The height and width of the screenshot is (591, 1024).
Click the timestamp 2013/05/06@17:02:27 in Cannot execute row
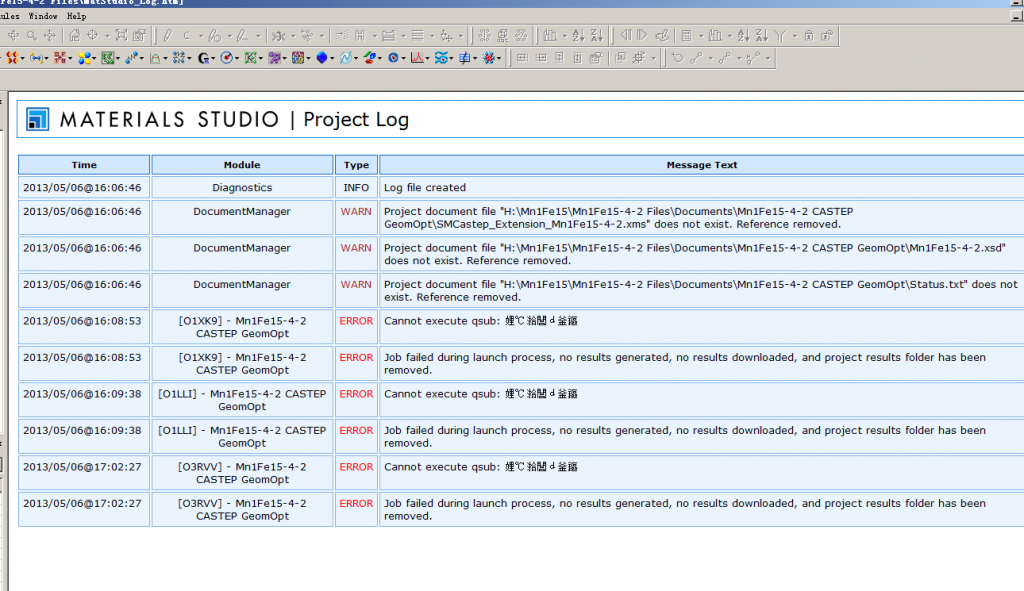click(82, 467)
